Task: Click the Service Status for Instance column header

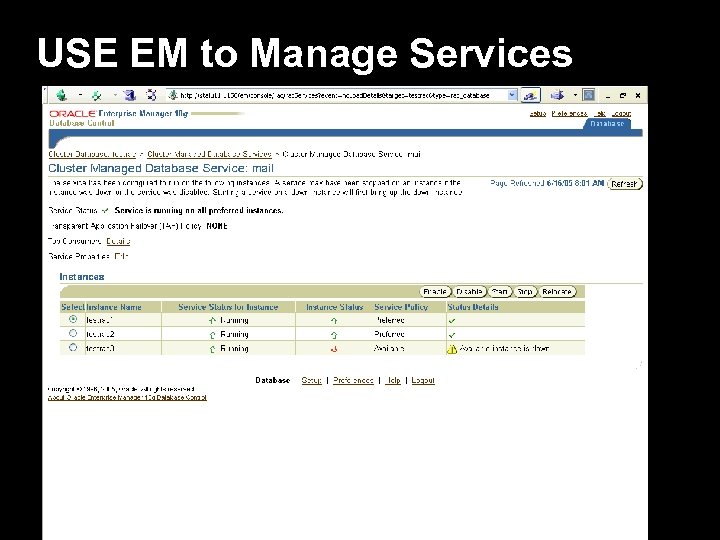Action: click(x=228, y=307)
